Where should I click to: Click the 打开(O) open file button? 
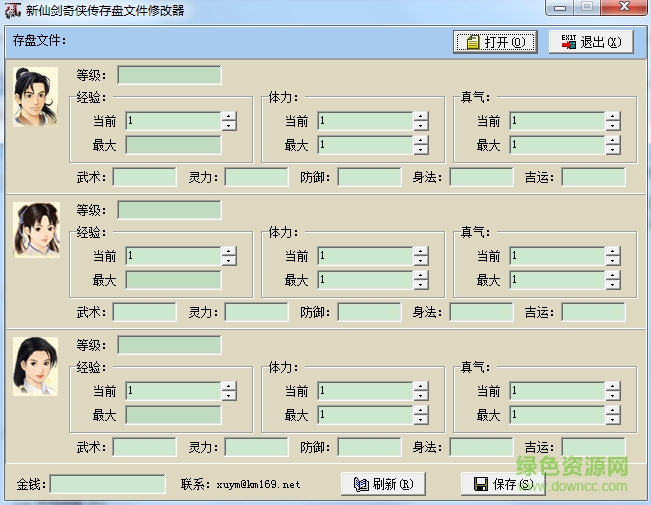pos(495,42)
